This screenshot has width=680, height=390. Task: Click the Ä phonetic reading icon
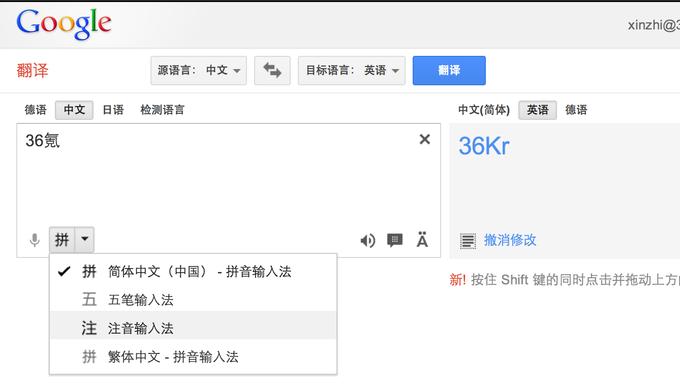(x=422, y=239)
